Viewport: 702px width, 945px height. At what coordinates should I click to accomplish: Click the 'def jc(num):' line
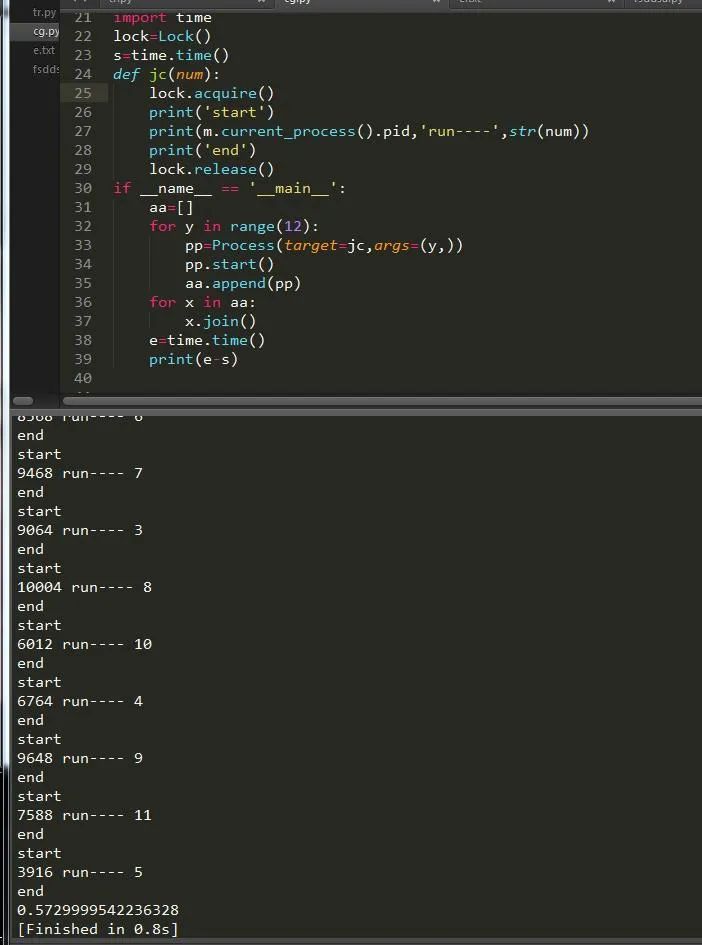(x=167, y=74)
